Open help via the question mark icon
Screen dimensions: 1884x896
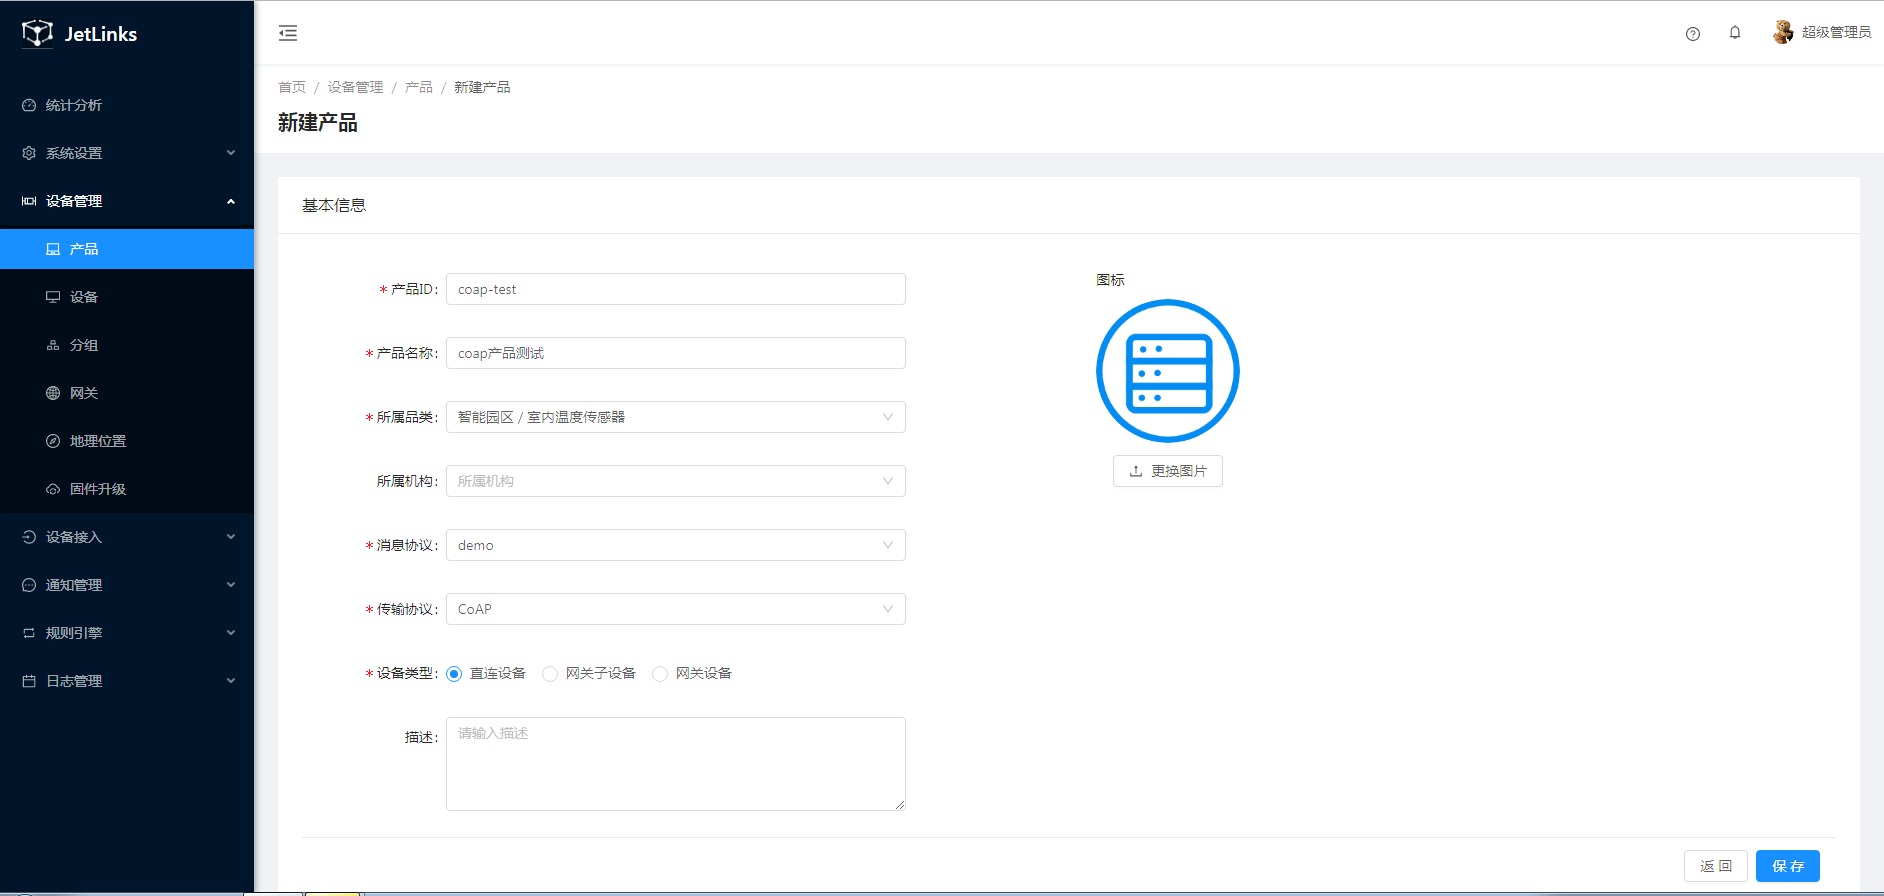pyautogui.click(x=1692, y=34)
